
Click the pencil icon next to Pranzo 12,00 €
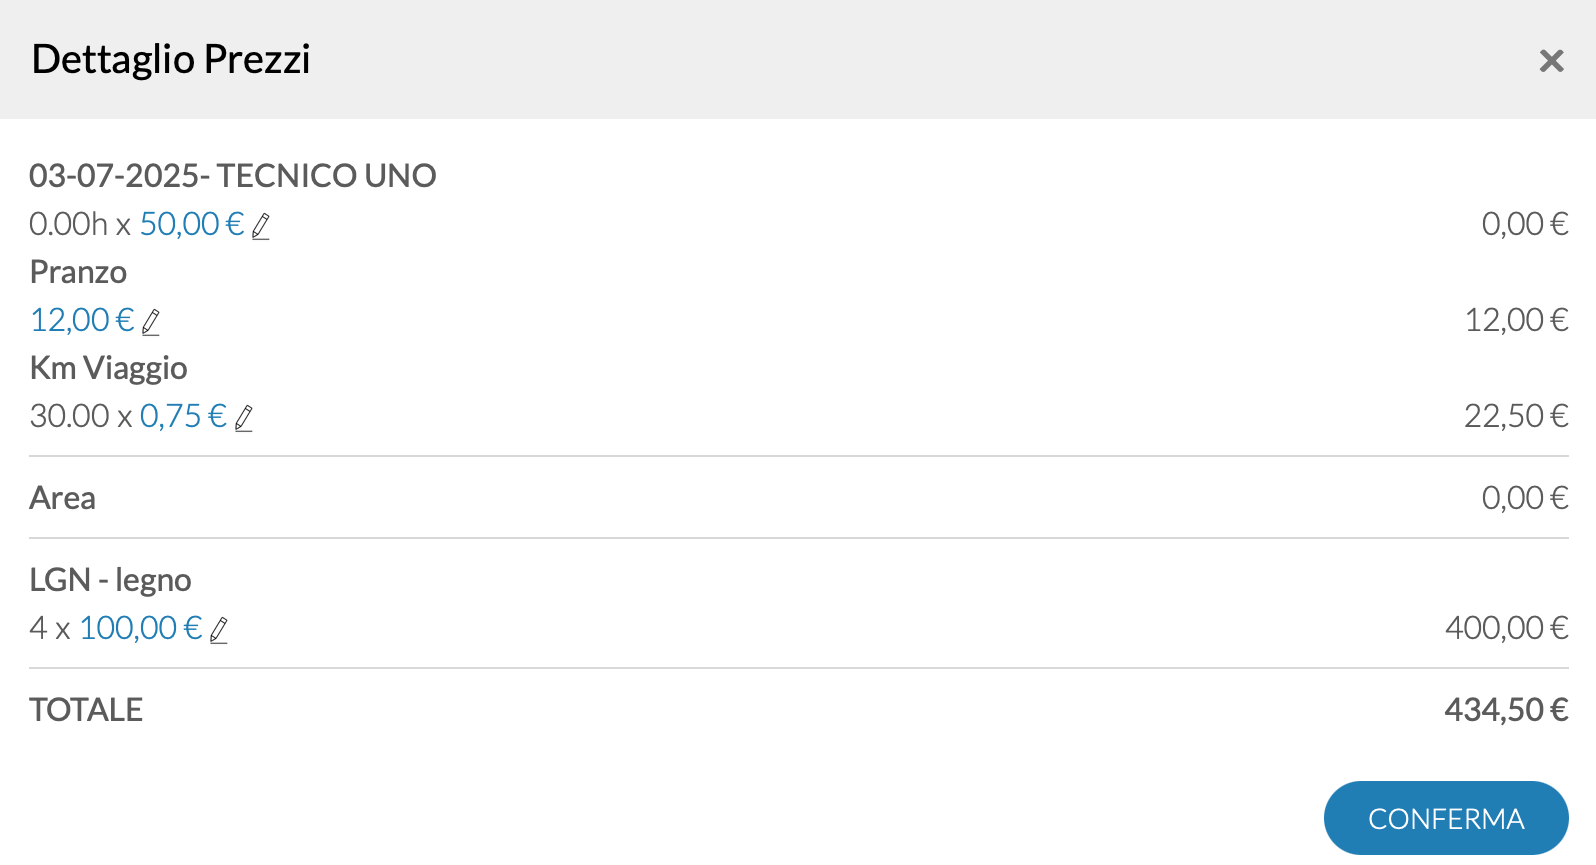pyautogui.click(x=151, y=322)
